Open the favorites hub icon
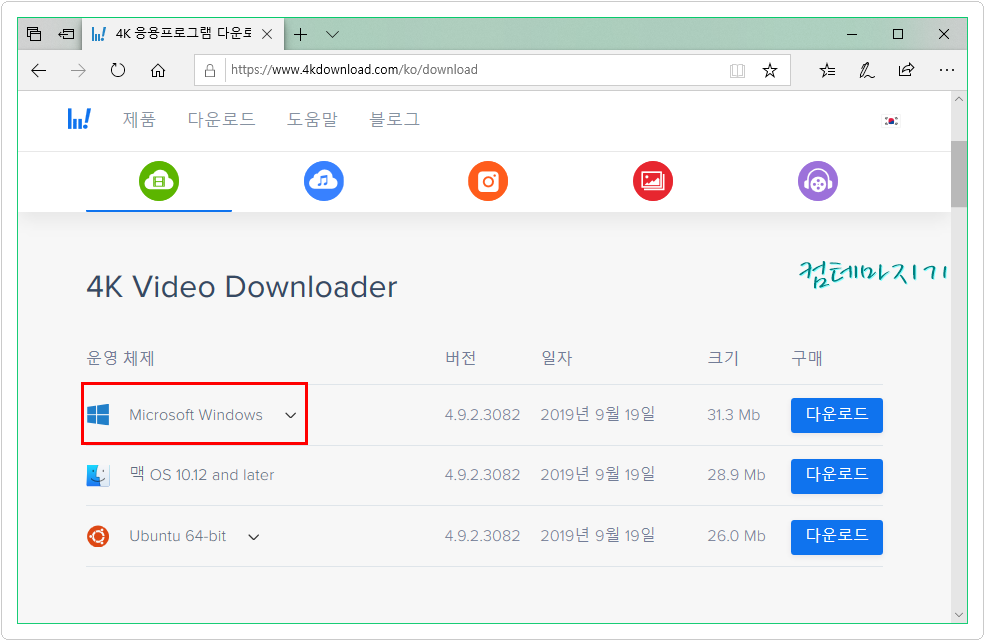Screen dimensions: 985x641 click(827, 70)
